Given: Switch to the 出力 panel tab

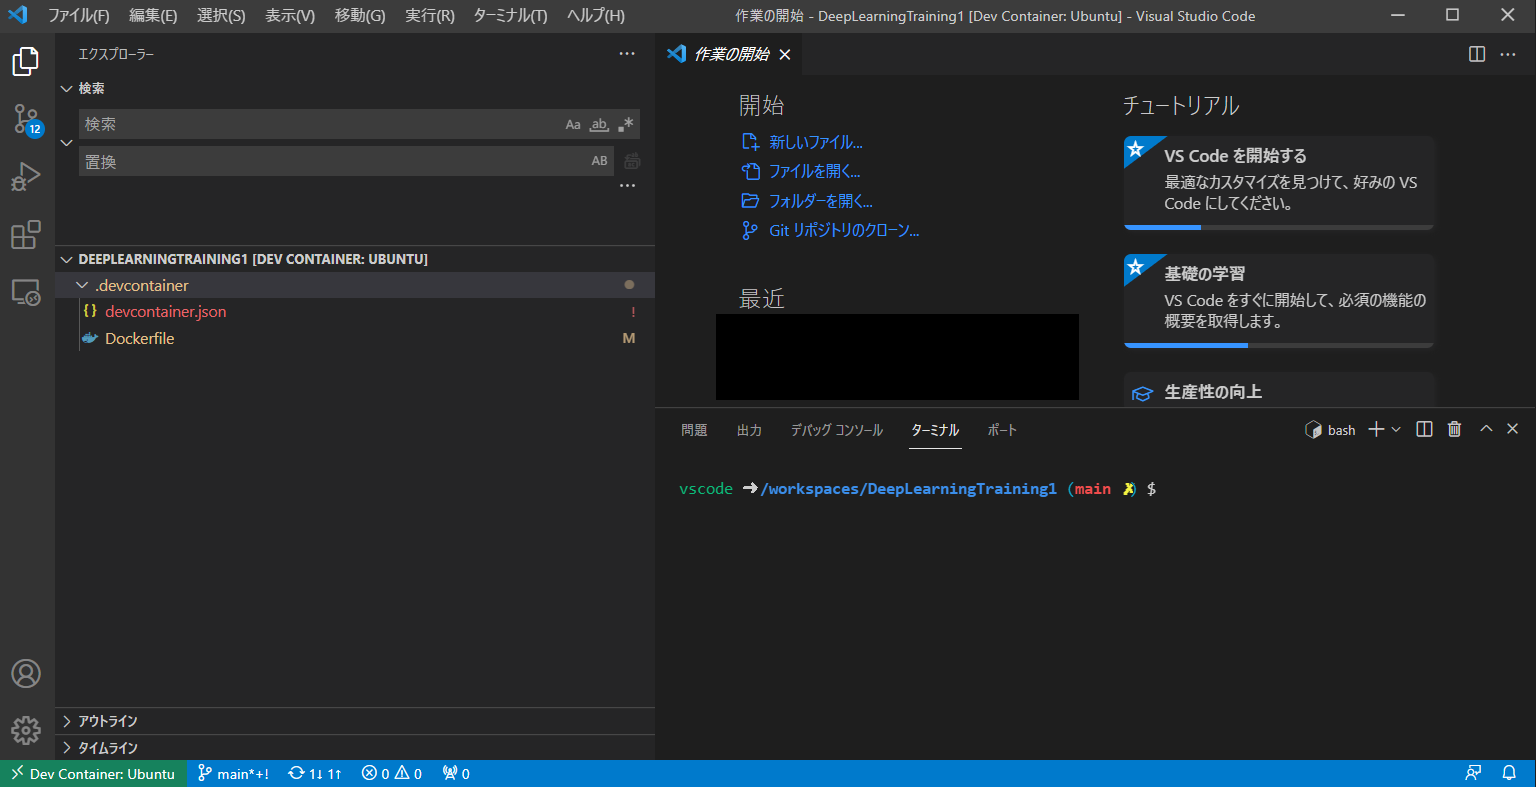Looking at the screenshot, I should tap(749, 429).
